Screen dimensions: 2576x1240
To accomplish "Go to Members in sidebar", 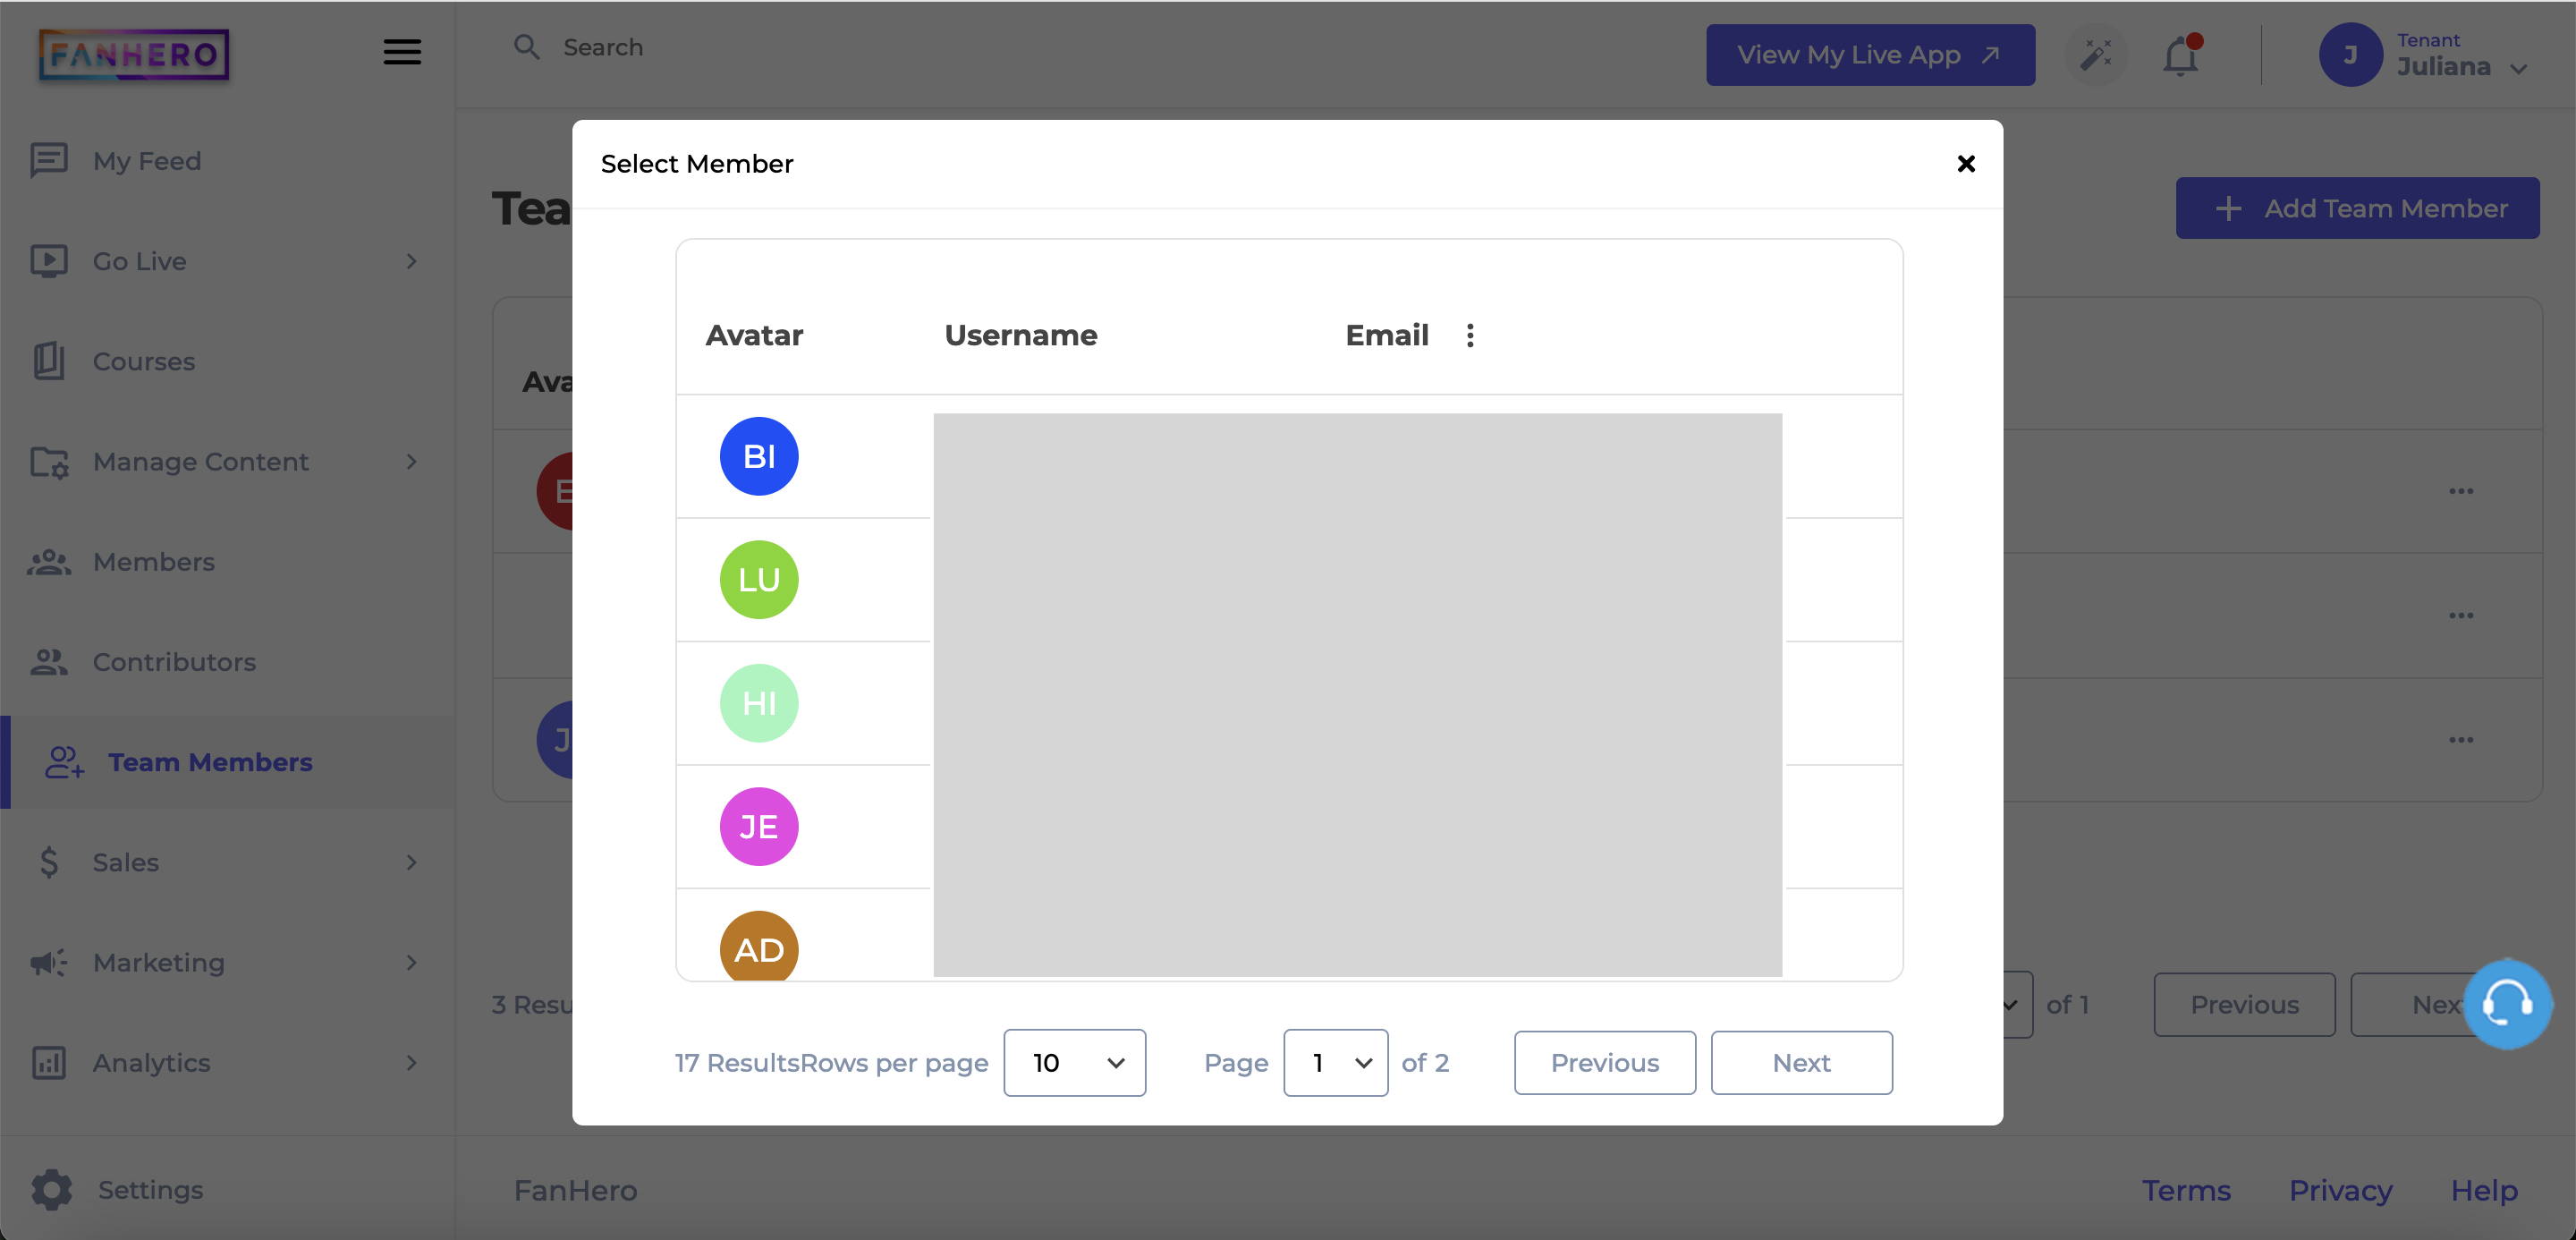I will (153, 561).
